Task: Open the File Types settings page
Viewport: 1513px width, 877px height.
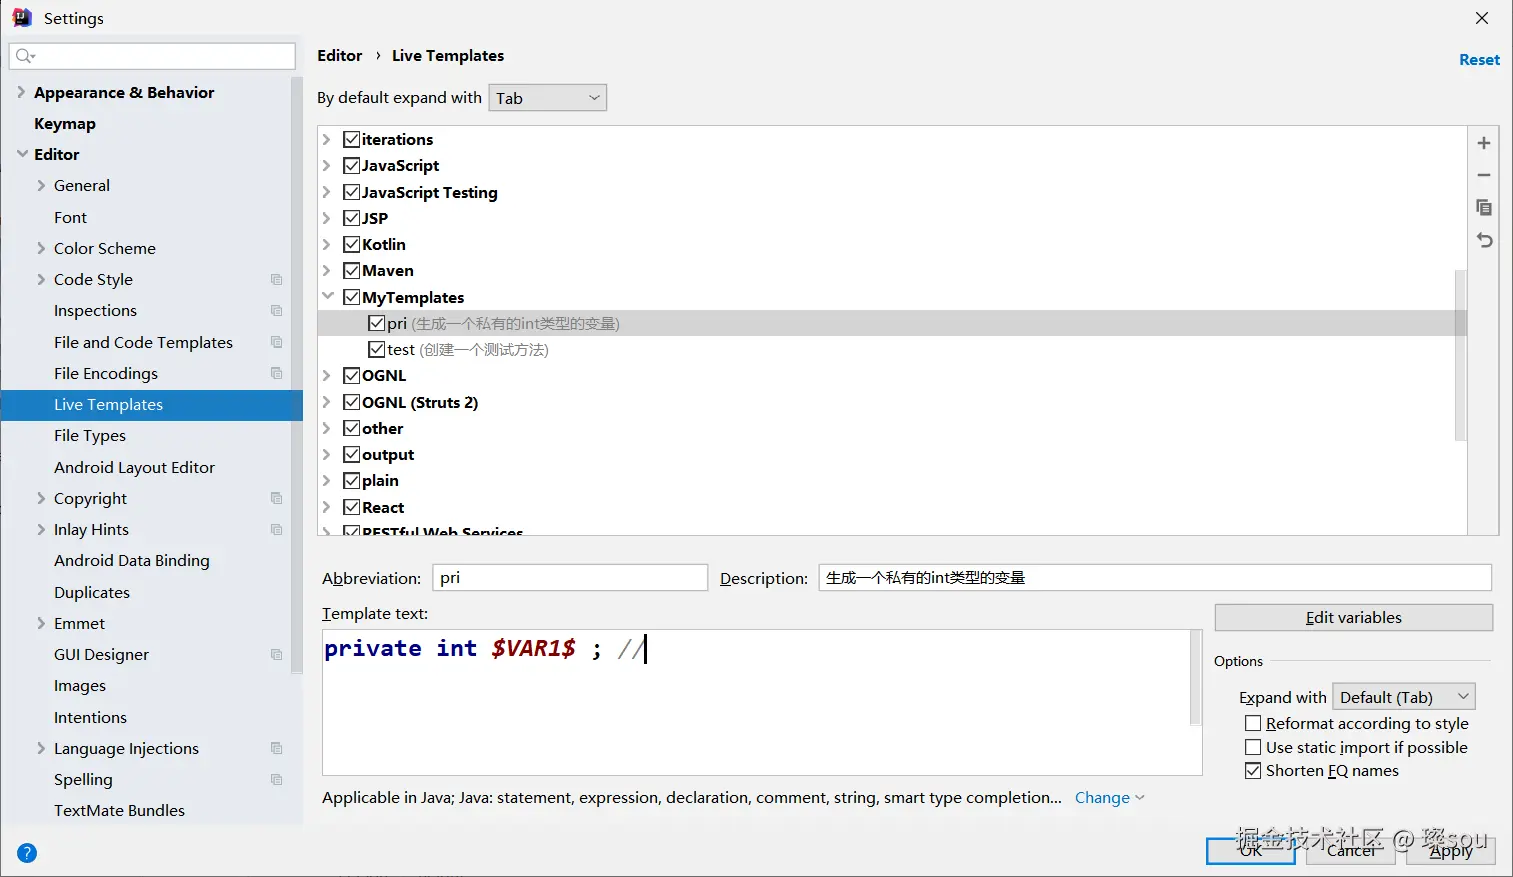Action: tap(90, 435)
